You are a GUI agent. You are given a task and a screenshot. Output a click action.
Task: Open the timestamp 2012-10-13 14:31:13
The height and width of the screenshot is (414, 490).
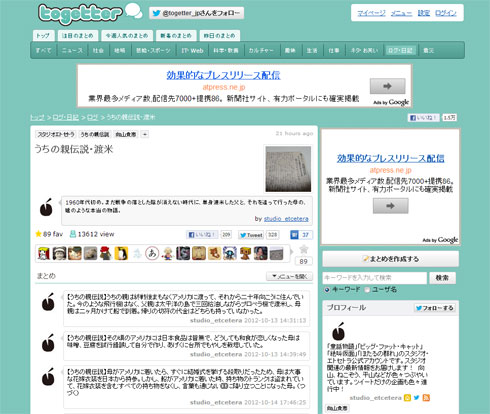point(275,320)
